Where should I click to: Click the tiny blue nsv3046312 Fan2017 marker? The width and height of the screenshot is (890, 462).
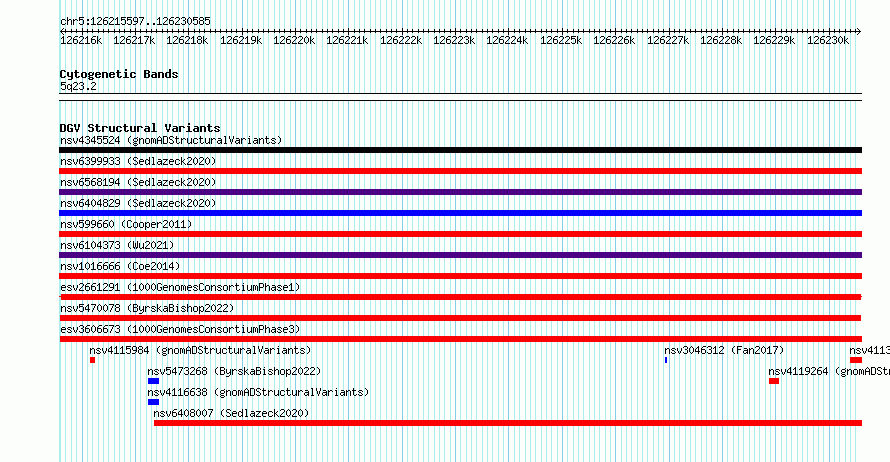666,360
